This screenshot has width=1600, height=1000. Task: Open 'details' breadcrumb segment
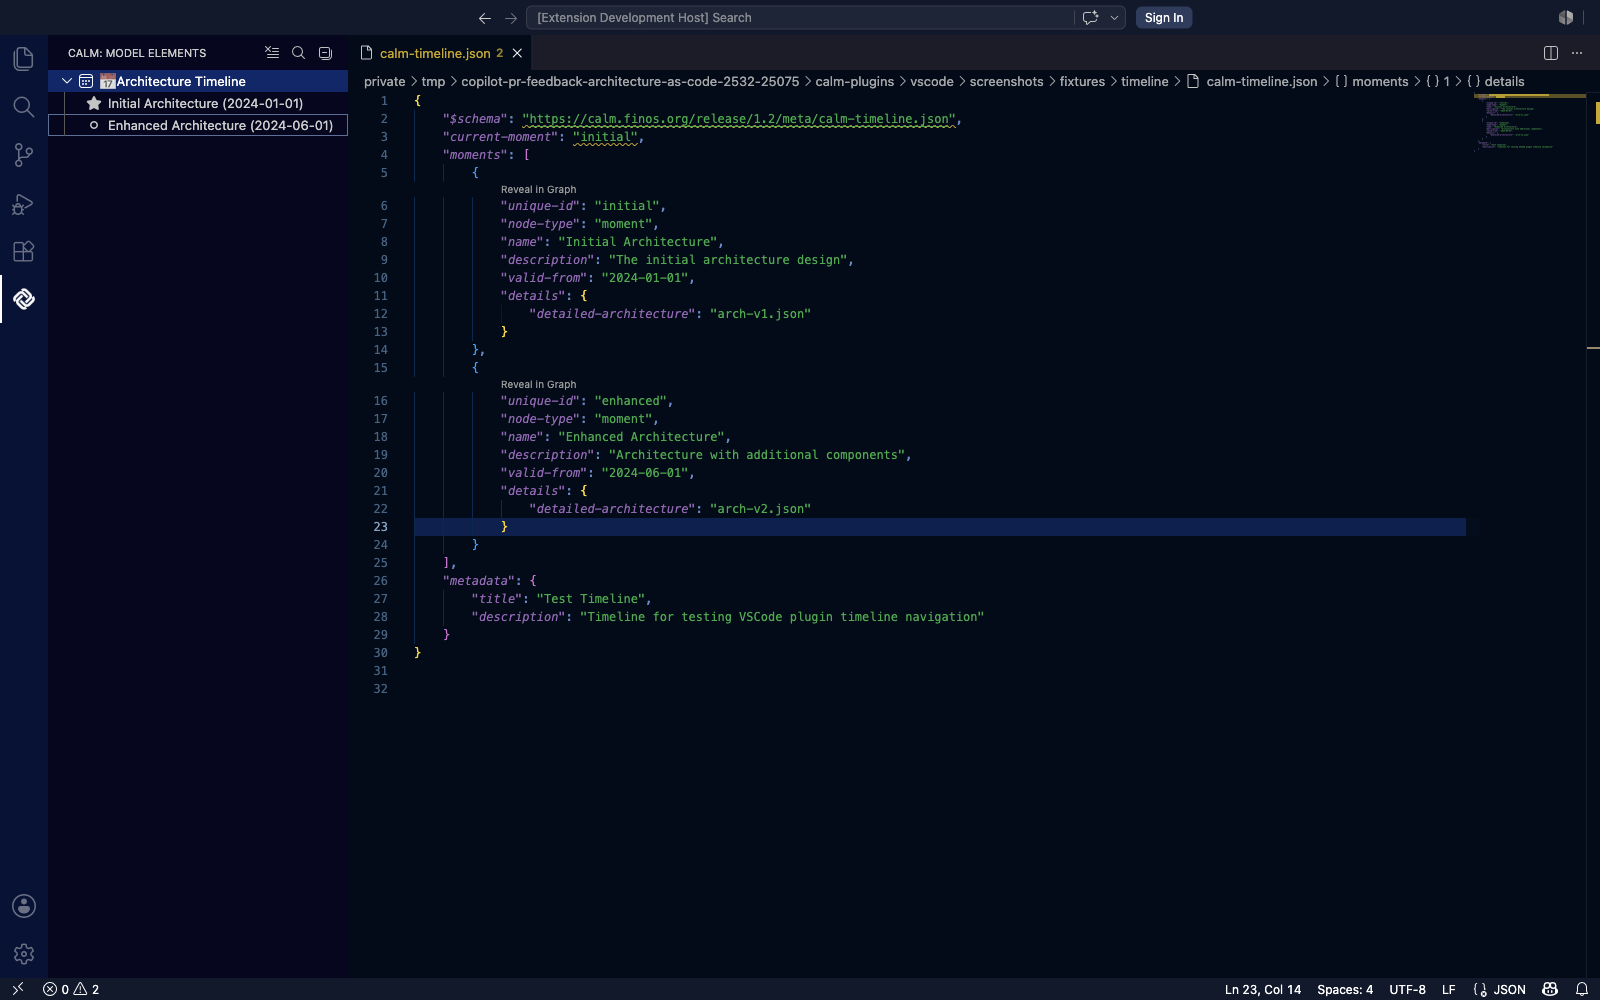click(1496, 82)
